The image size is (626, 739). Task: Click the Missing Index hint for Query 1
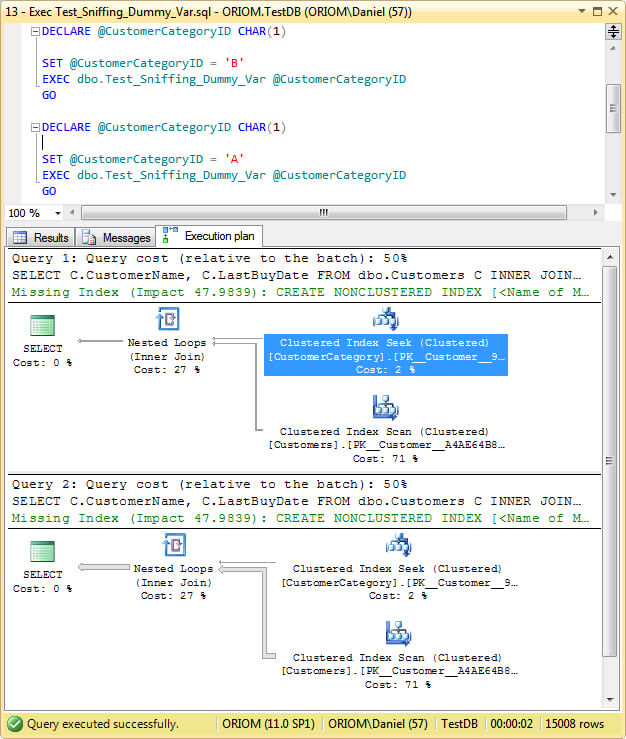300,292
